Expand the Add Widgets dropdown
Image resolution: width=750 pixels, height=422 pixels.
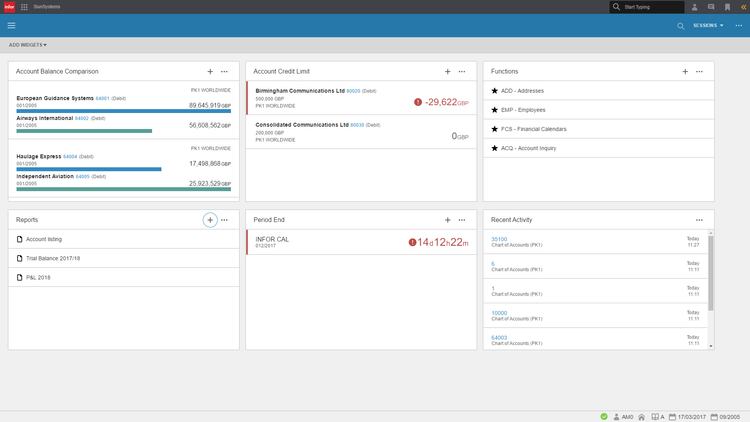coord(28,45)
